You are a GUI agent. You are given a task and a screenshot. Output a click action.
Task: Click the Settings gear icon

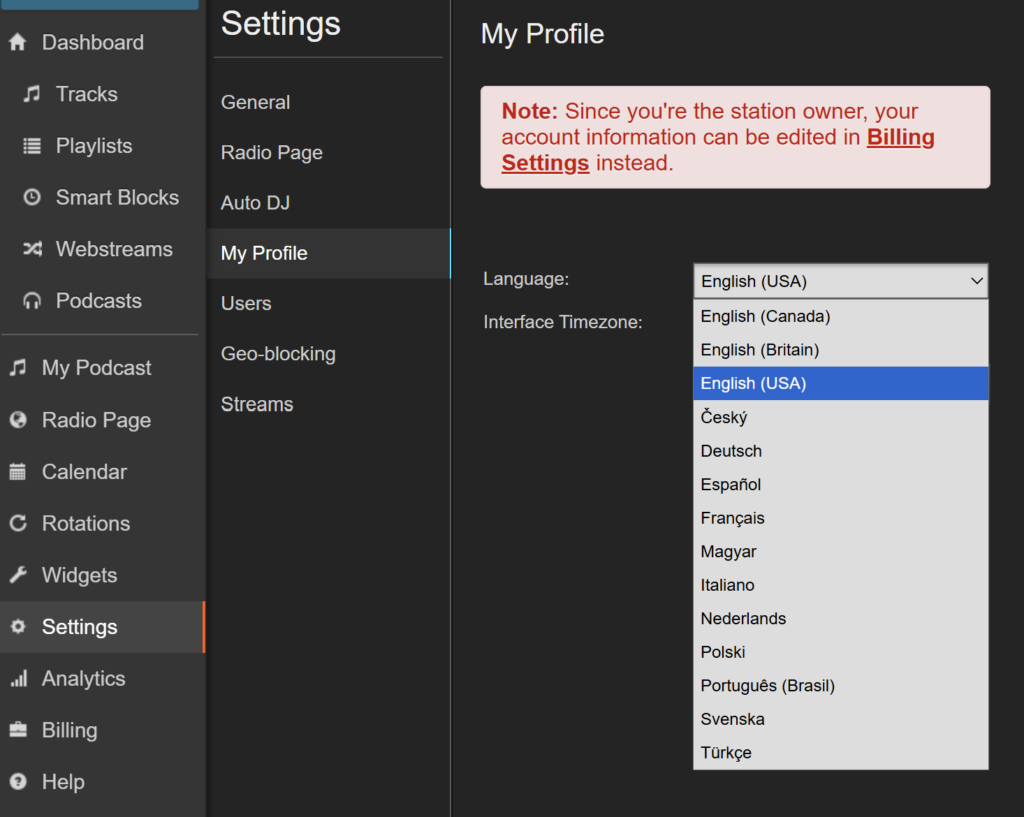coord(18,626)
